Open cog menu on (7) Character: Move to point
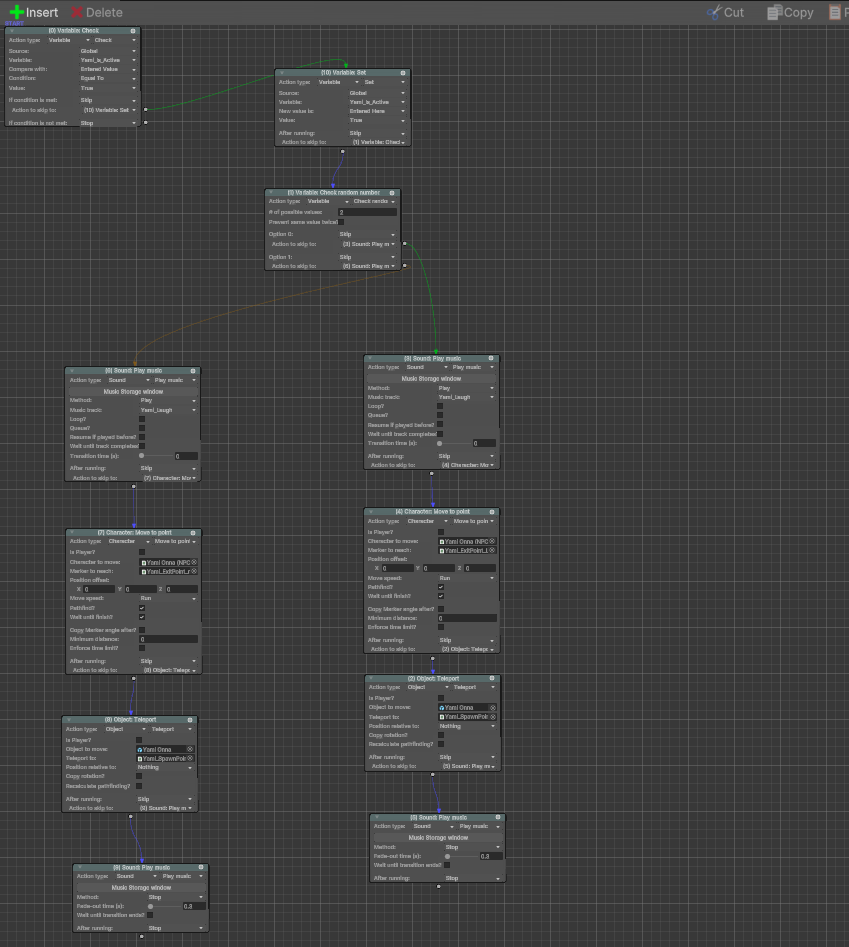 pyautogui.click(x=193, y=533)
